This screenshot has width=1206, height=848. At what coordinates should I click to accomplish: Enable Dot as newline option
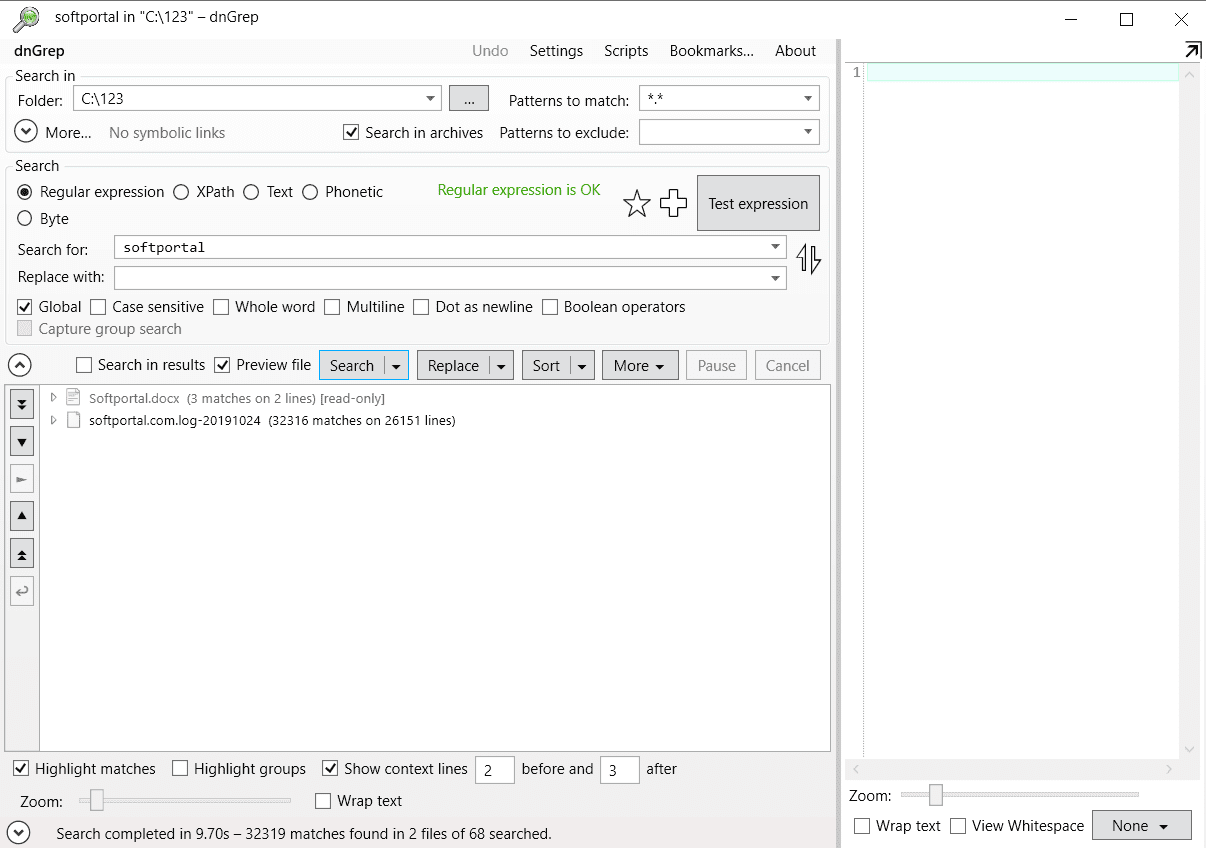pos(421,307)
